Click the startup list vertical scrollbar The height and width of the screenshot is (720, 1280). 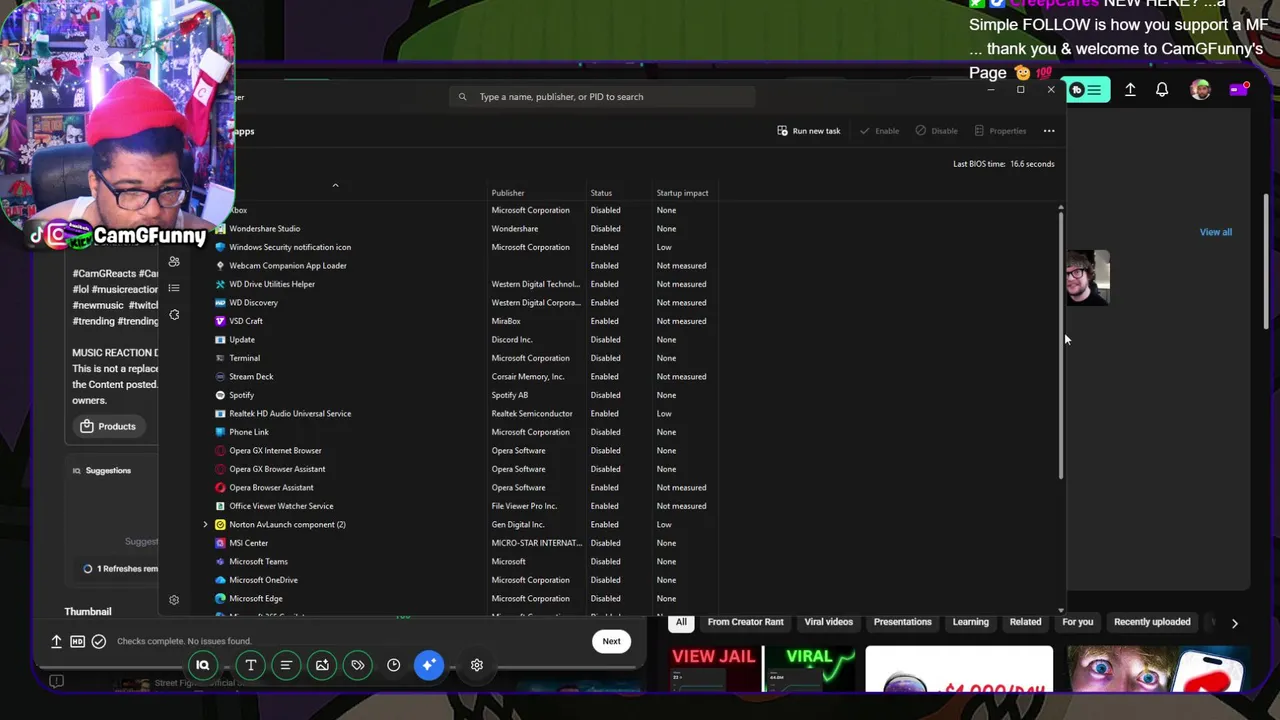tap(1061, 345)
